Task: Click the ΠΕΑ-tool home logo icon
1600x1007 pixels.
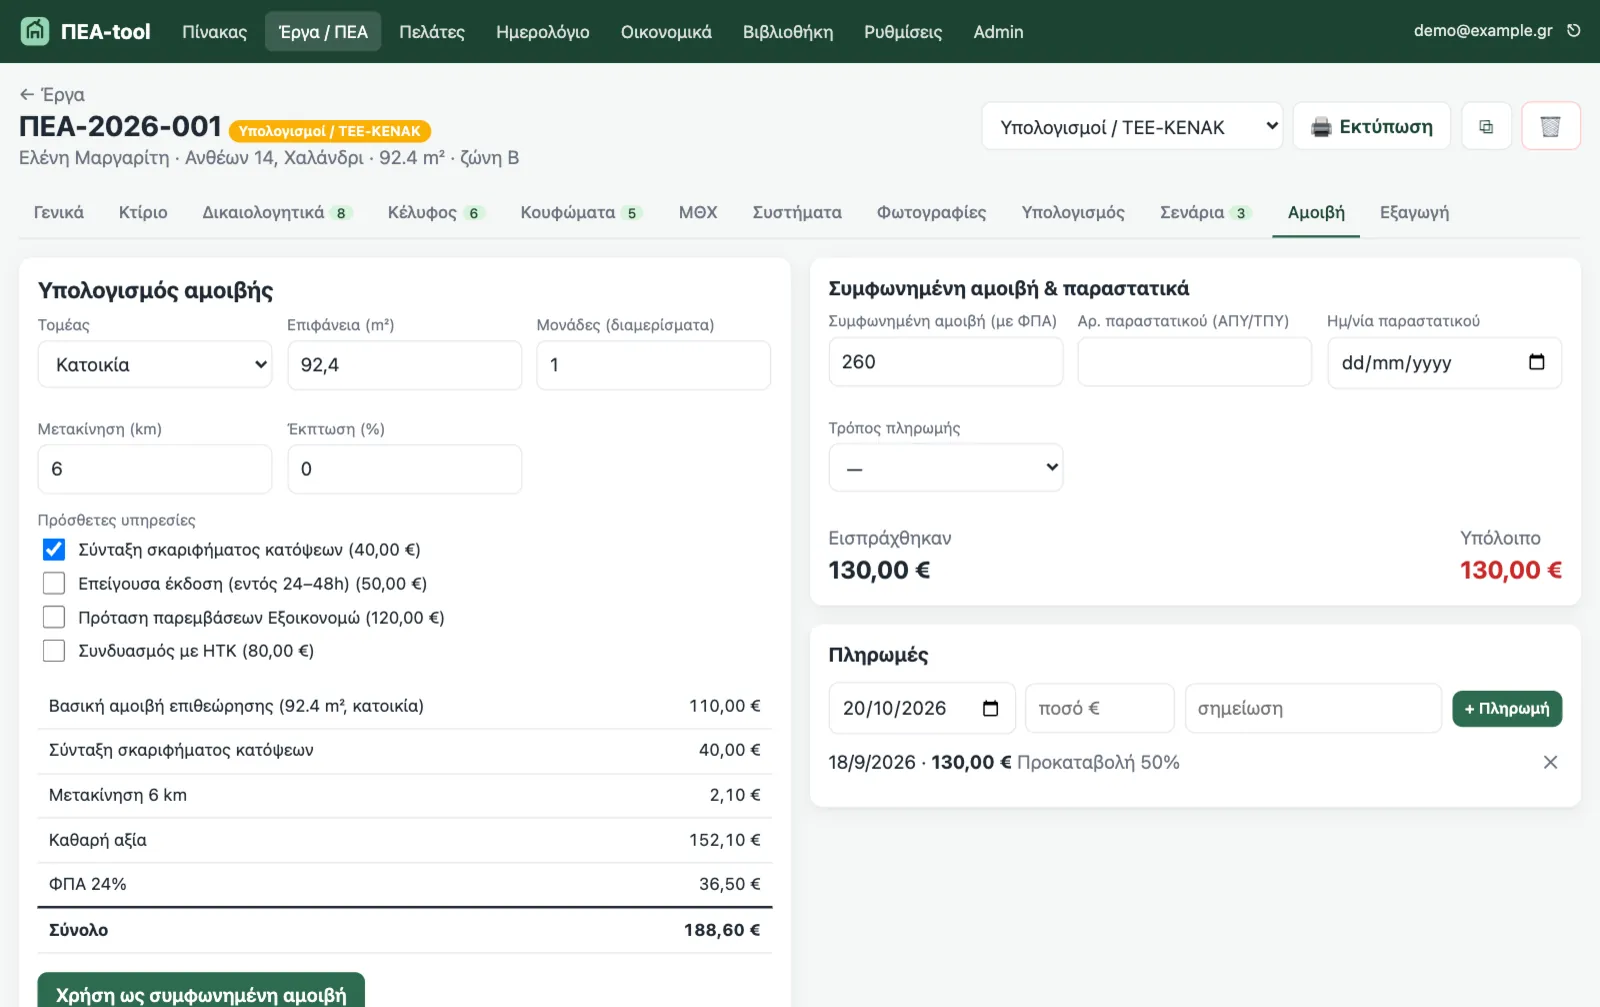Action: pos(35,31)
